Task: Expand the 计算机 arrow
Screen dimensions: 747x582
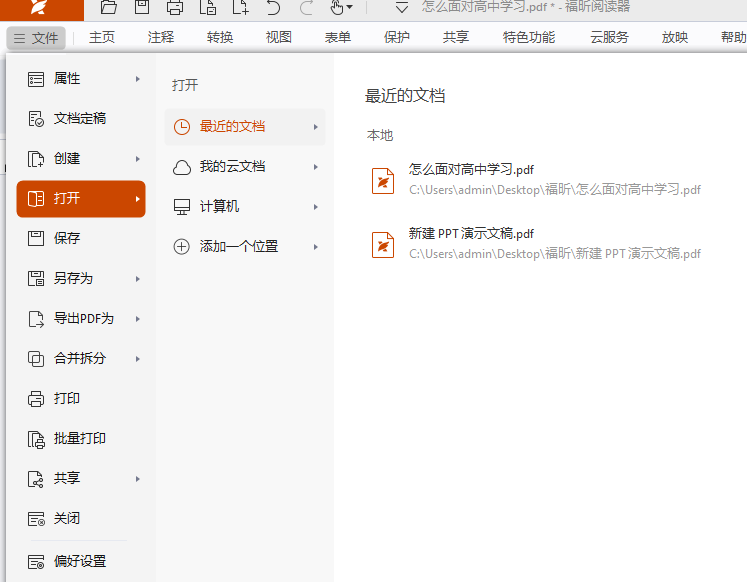Action: click(315, 207)
